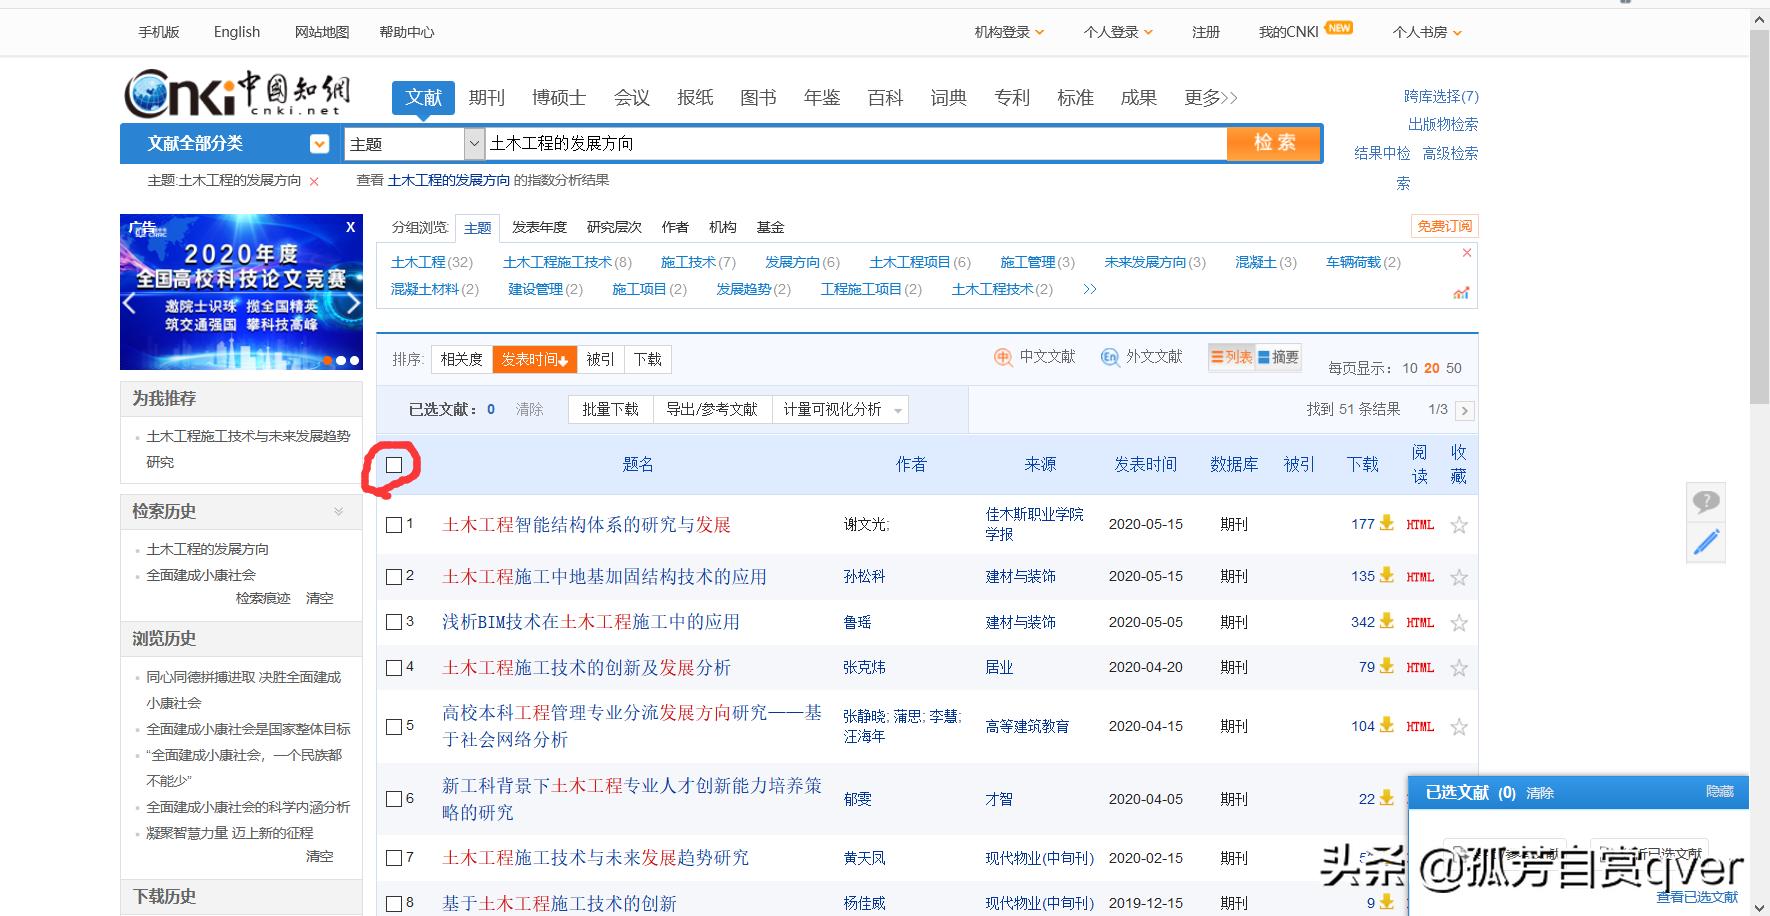Open the 个人登录 dropdown
The image size is (1770, 916).
(1118, 32)
